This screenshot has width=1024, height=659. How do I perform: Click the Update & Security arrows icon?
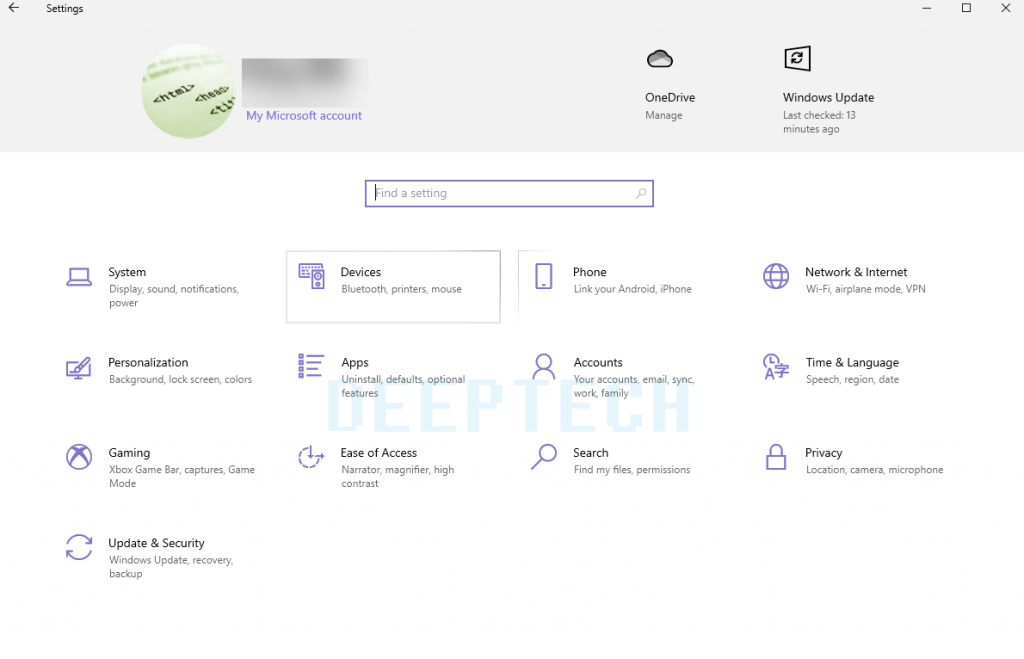pos(79,547)
